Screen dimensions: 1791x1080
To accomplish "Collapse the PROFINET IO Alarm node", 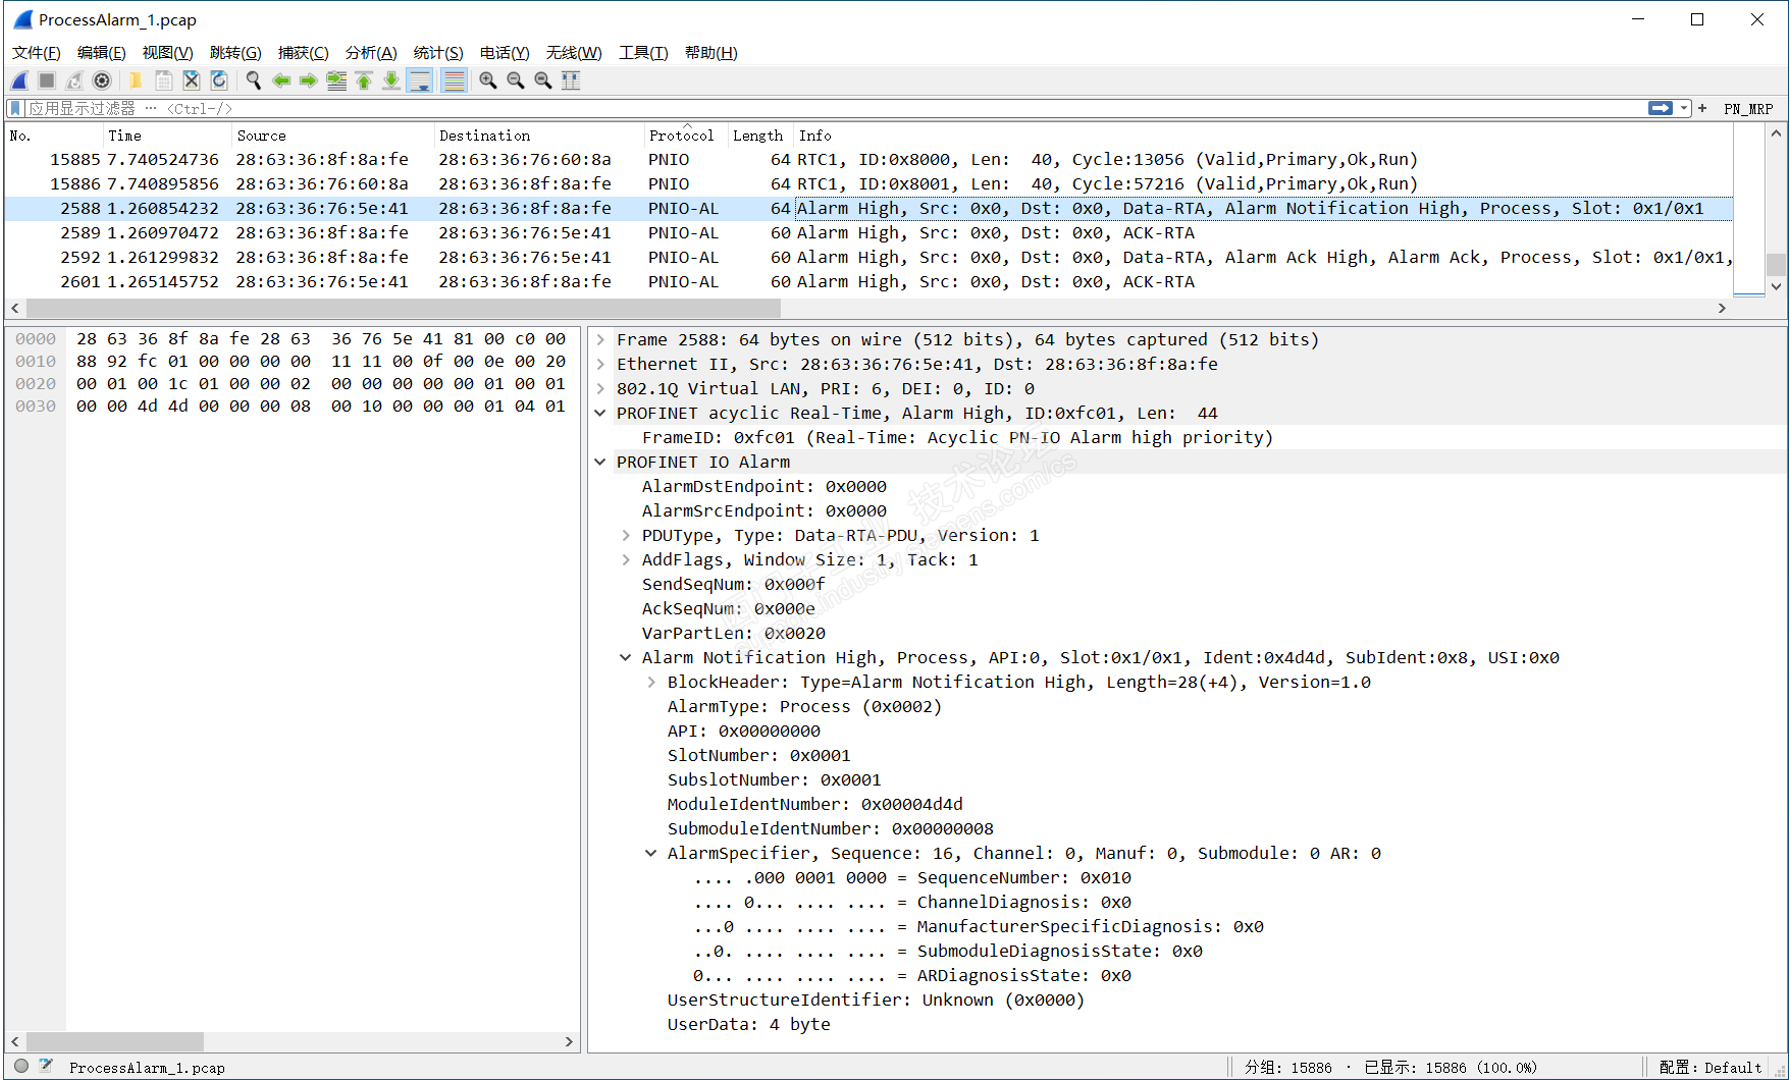I will [x=601, y=462].
